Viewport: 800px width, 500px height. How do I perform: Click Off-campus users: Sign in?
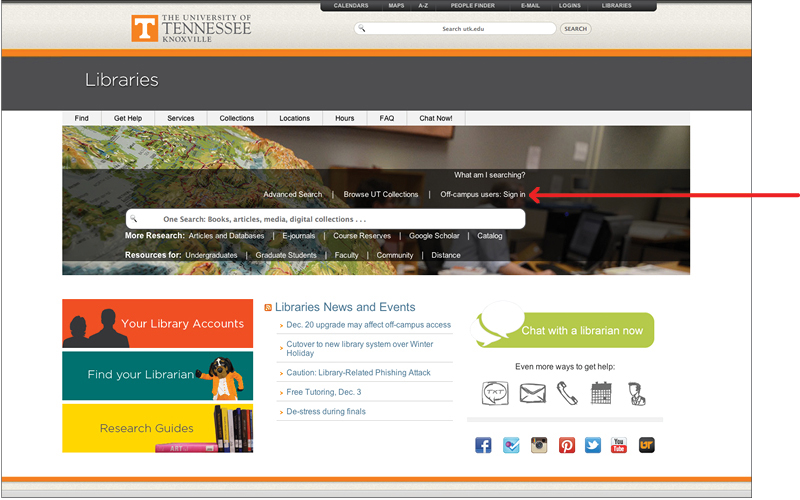pyautogui.click(x=483, y=194)
